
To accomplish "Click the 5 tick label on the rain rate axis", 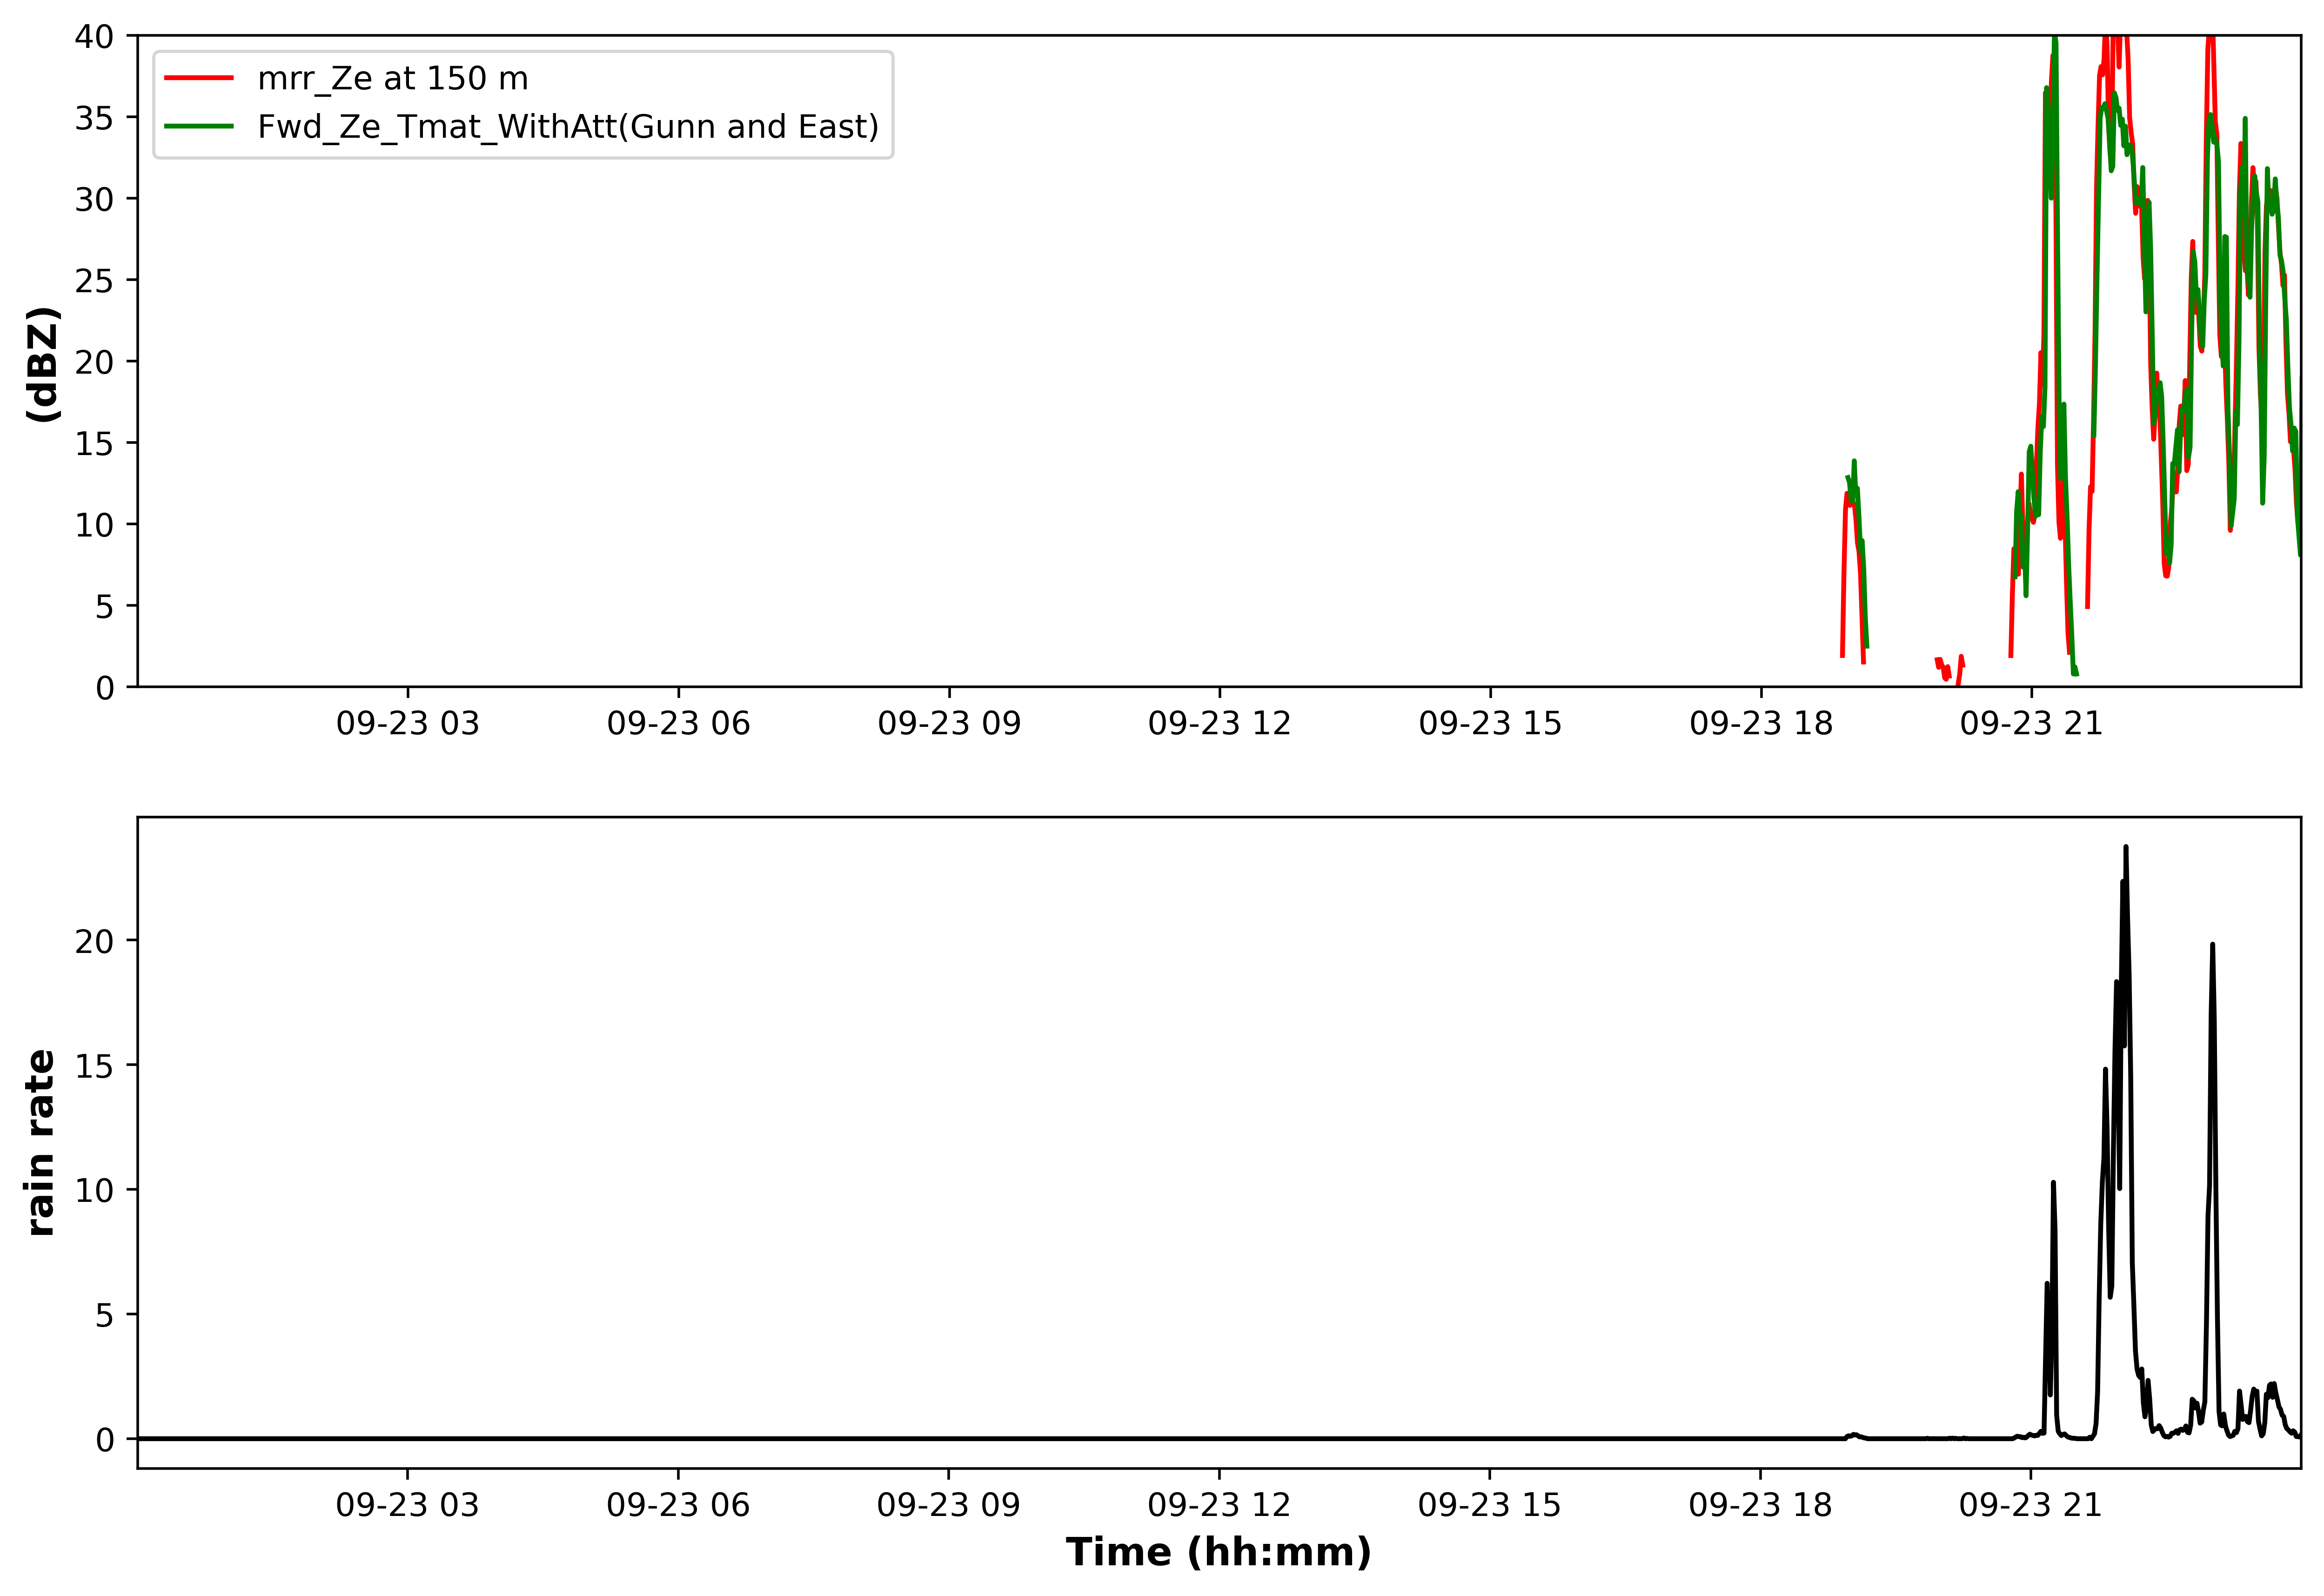I will pyautogui.click(x=105, y=1315).
